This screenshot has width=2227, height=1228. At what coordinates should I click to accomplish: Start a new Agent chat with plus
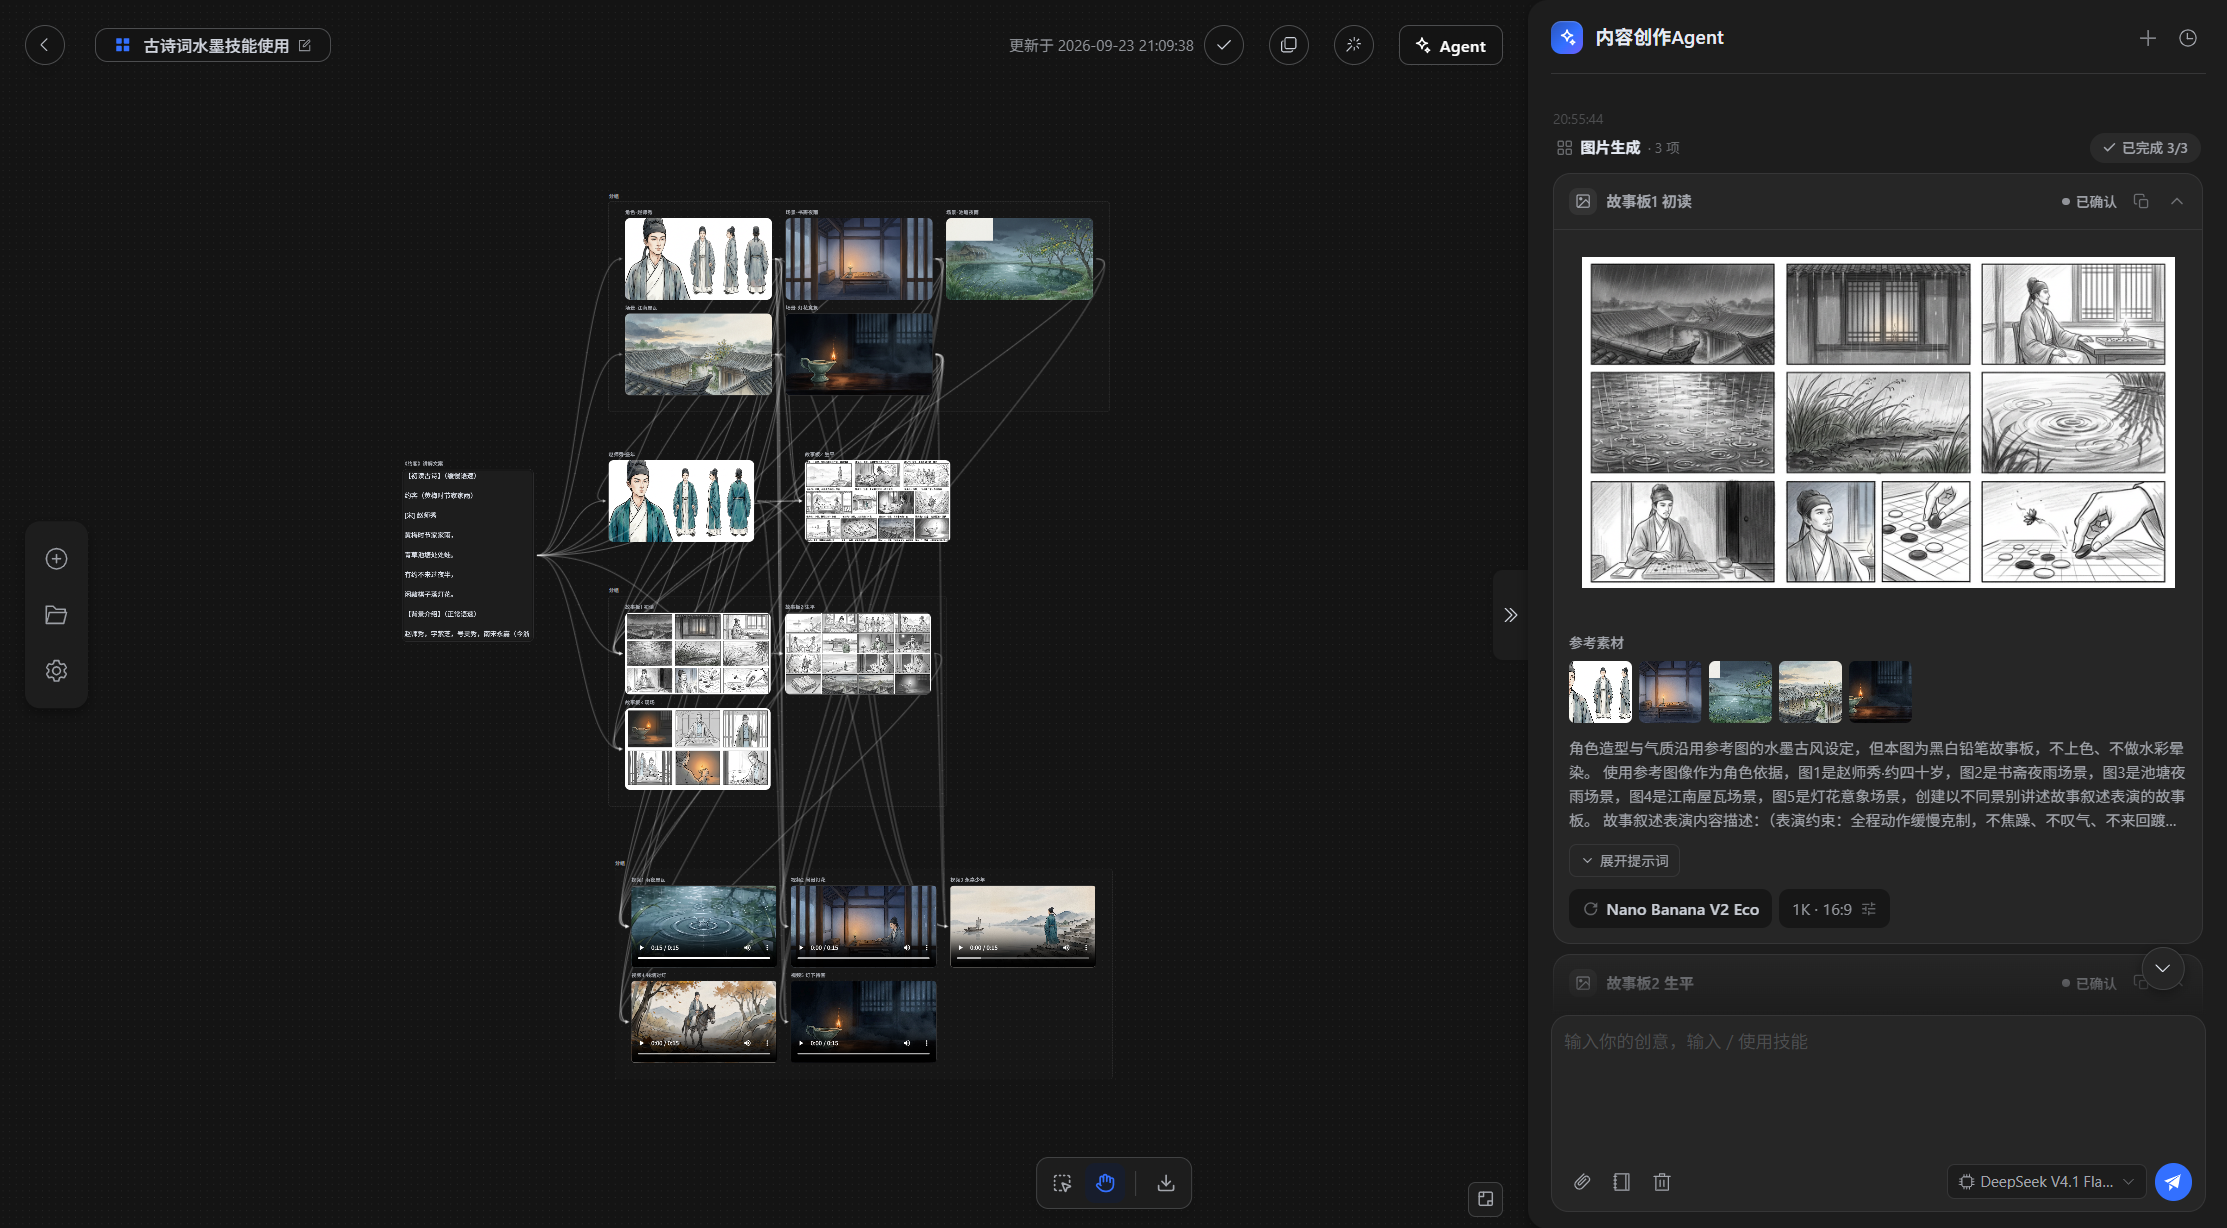point(2147,38)
